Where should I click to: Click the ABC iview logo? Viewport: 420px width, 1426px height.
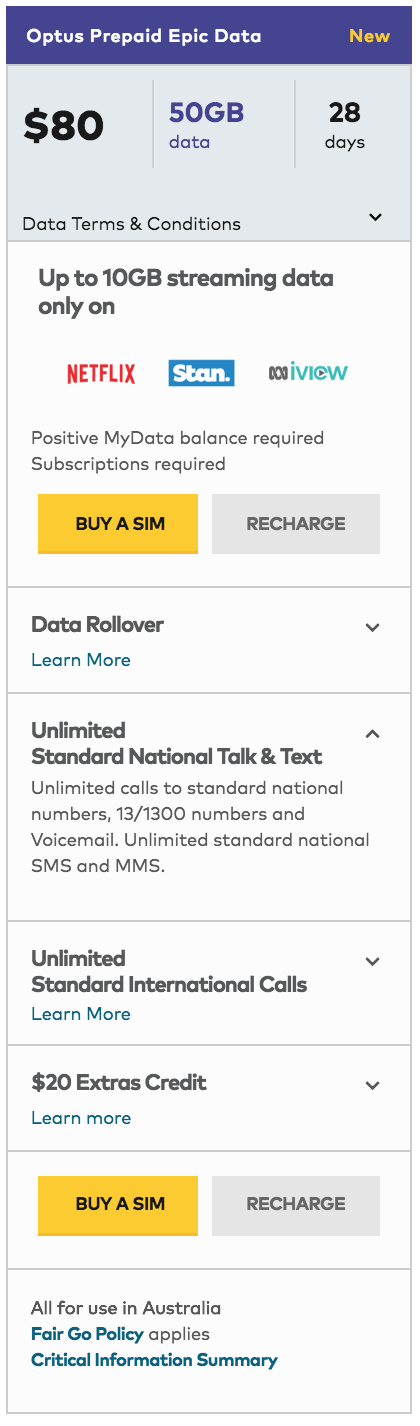pyautogui.click(x=308, y=372)
